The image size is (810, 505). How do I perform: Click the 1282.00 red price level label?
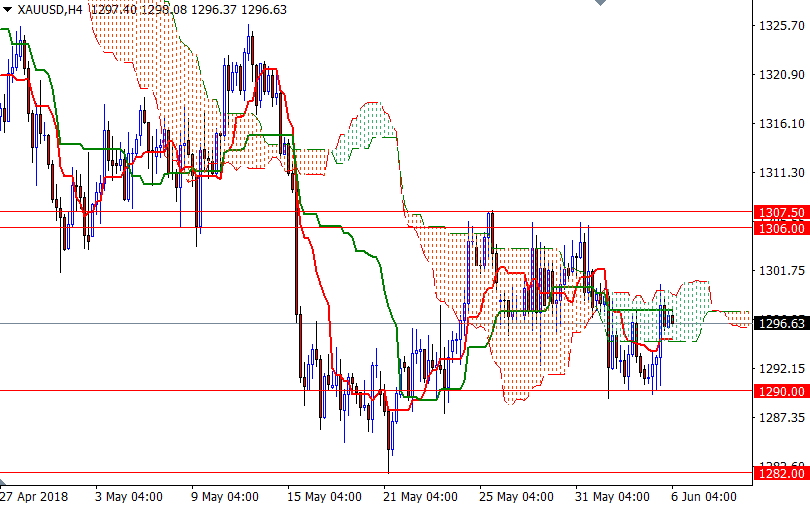(x=782, y=474)
